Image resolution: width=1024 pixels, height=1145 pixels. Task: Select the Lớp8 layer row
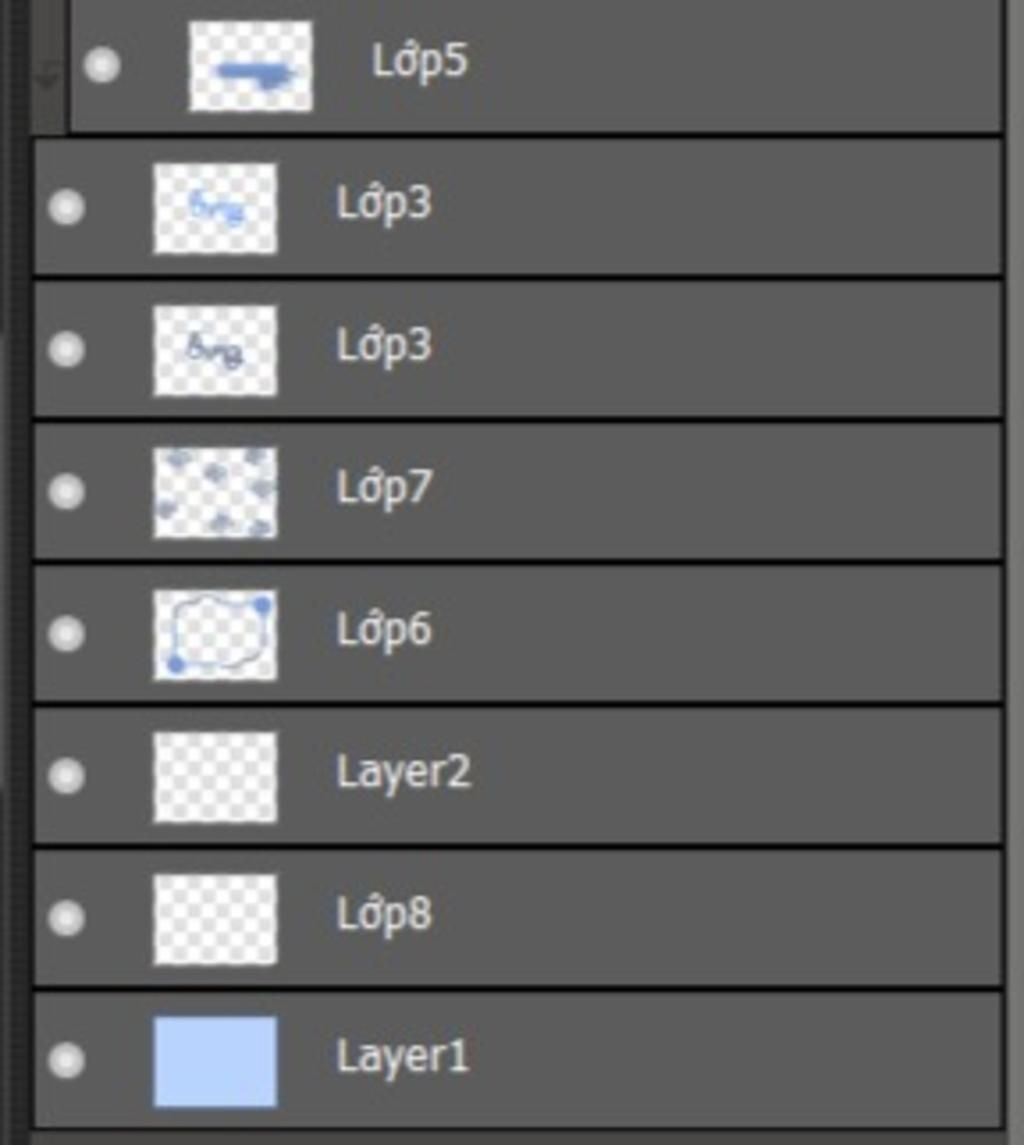coord(519,919)
